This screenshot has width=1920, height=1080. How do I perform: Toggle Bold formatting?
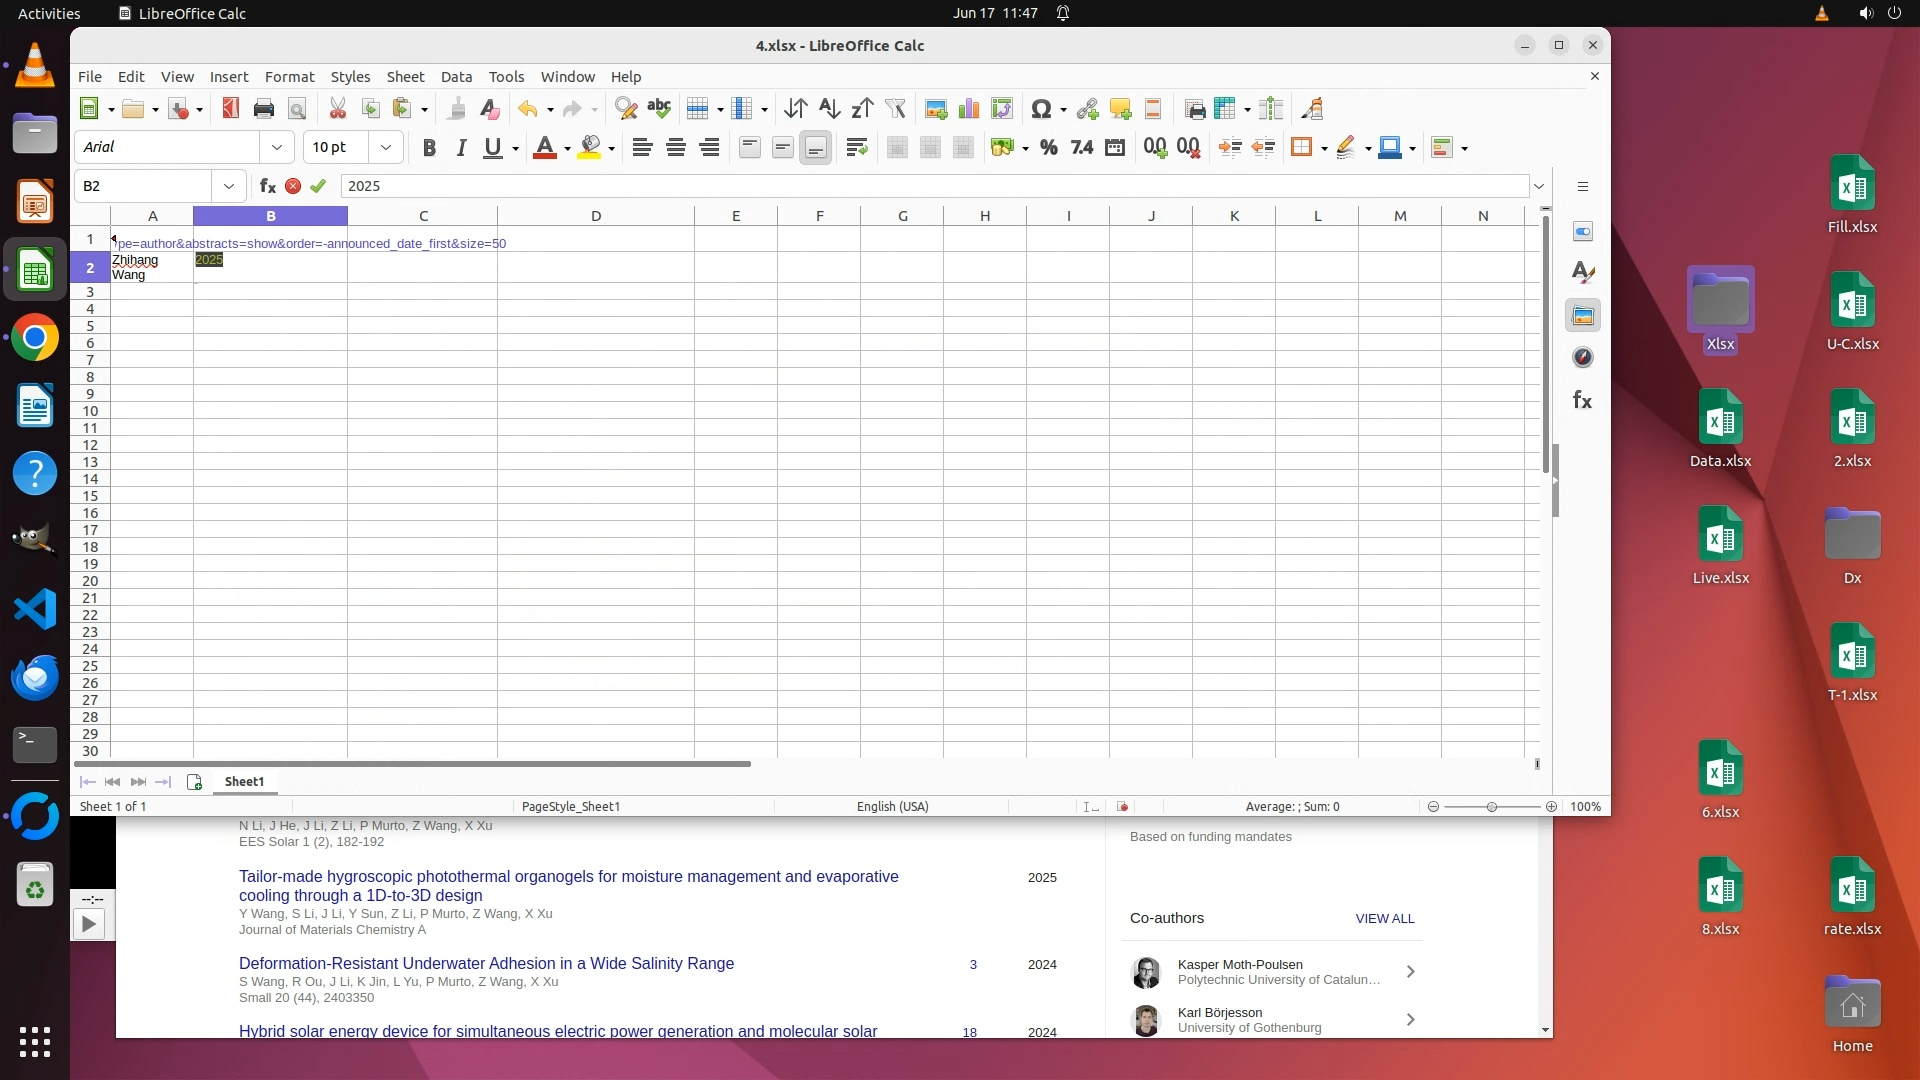point(429,148)
